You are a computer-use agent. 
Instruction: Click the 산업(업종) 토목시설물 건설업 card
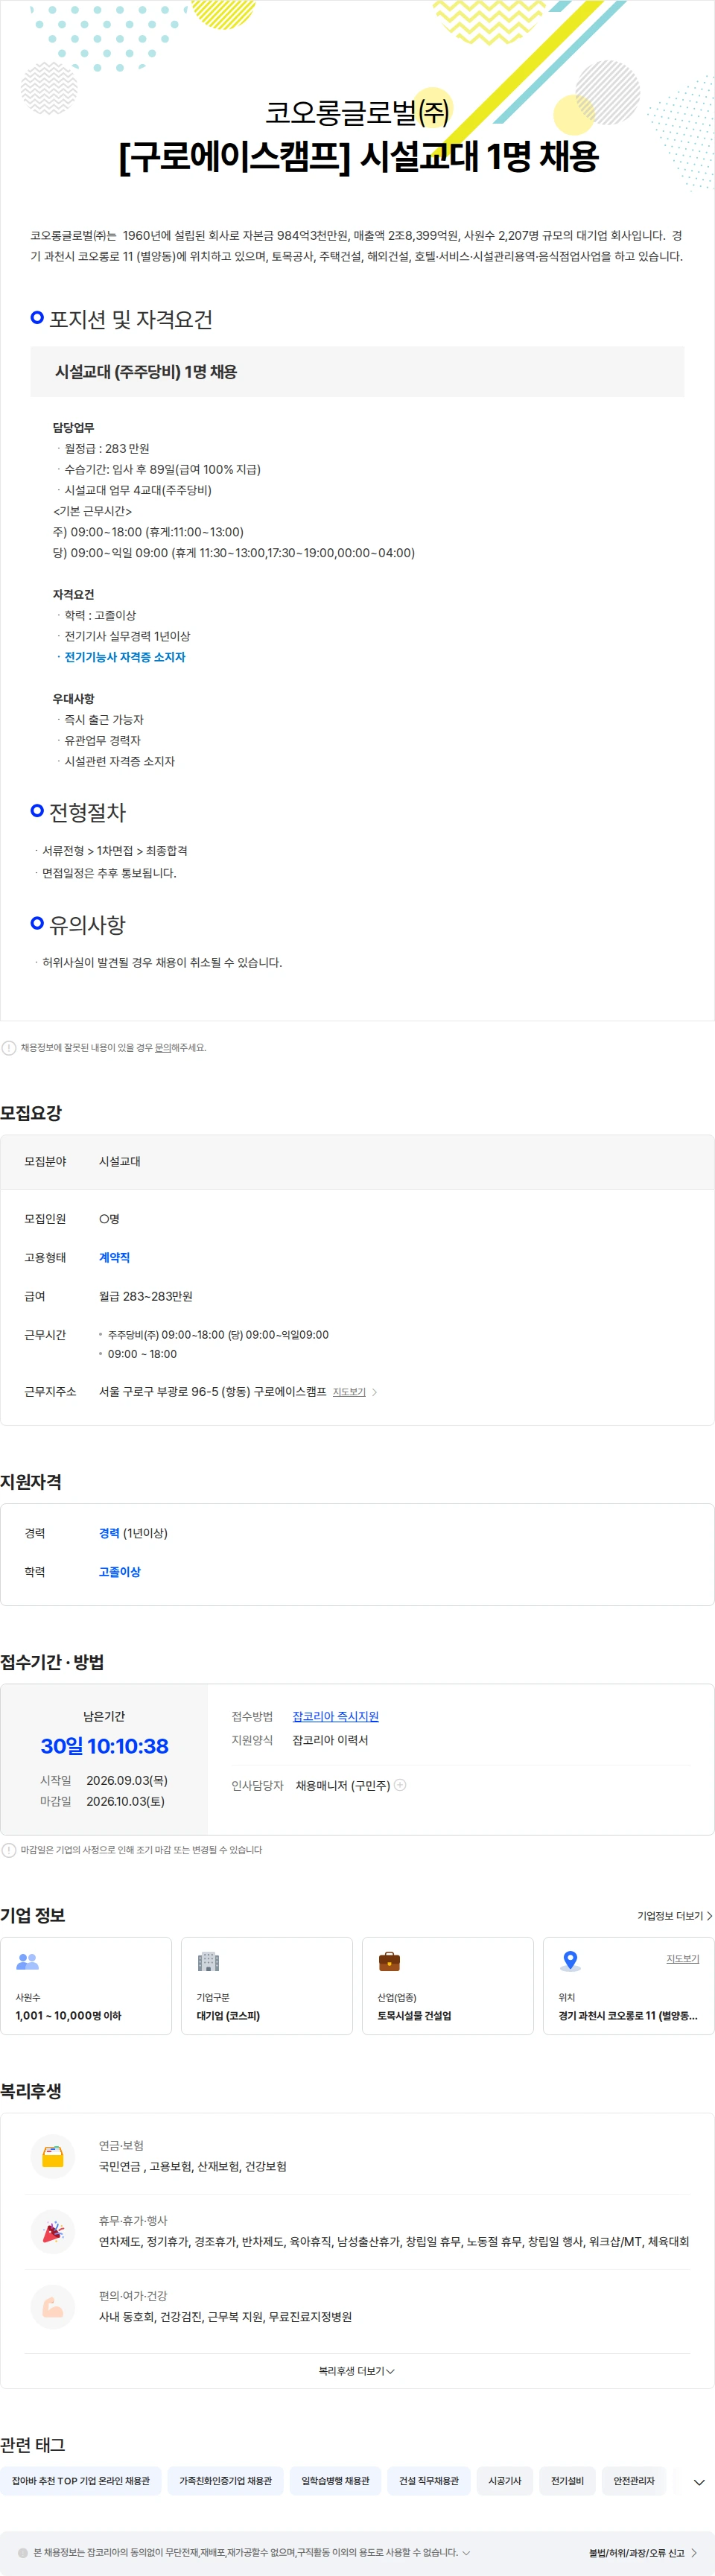click(x=448, y=1986)
